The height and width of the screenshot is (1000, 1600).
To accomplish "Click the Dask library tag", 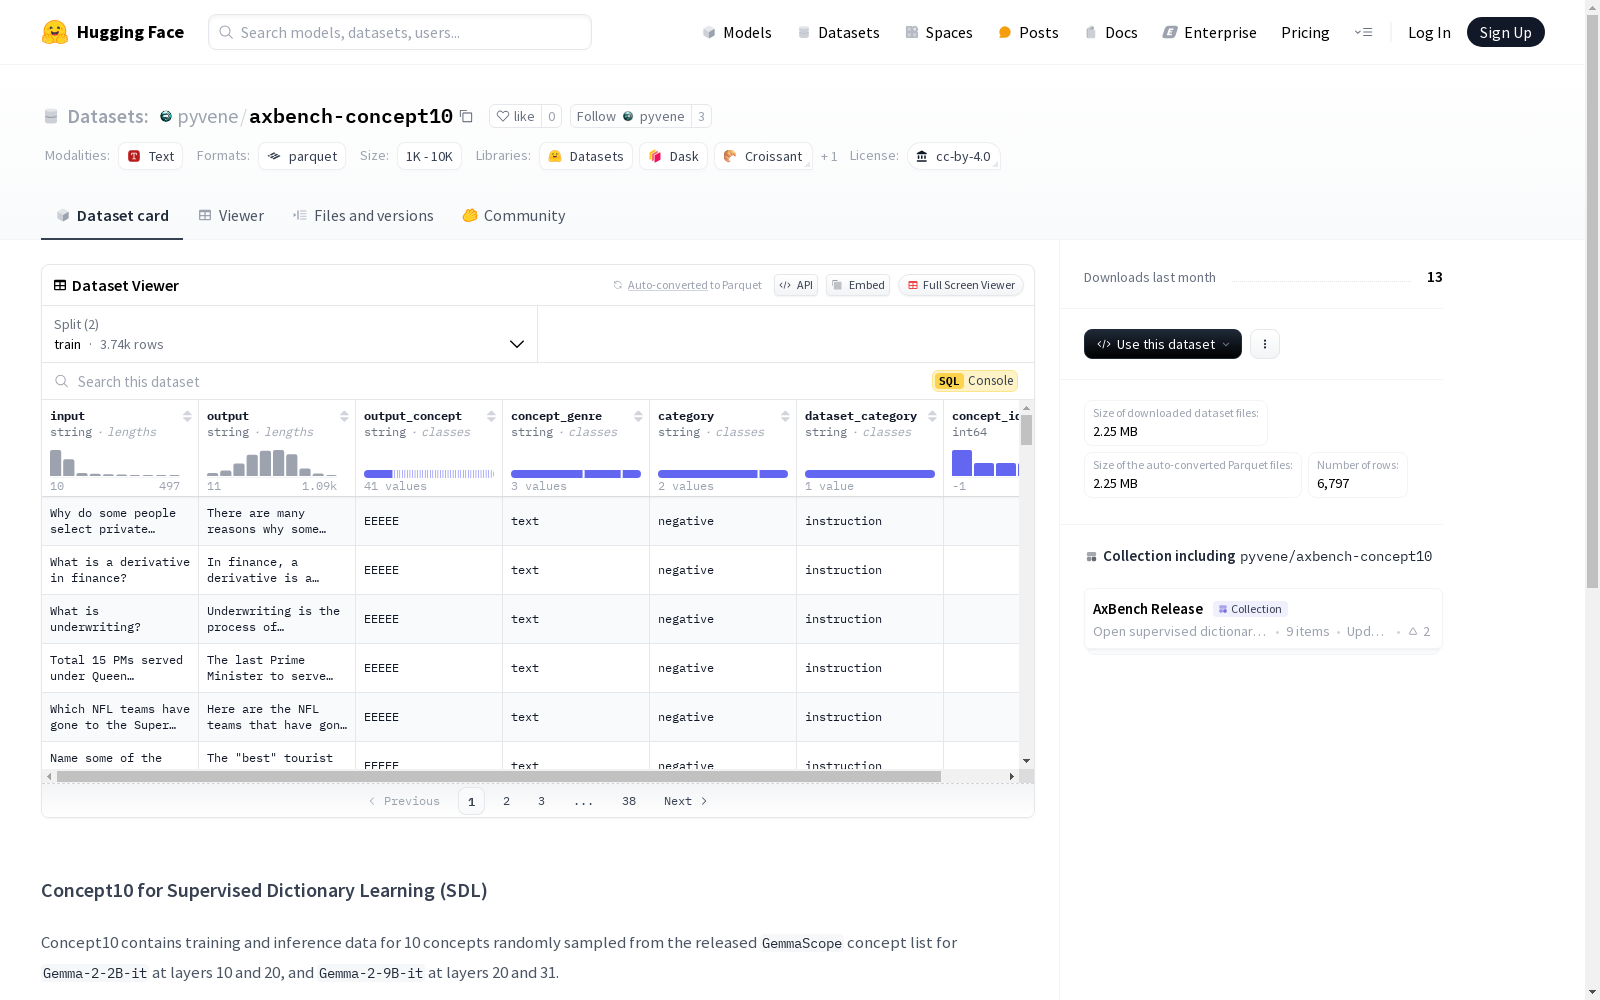I will pos(674,156).
